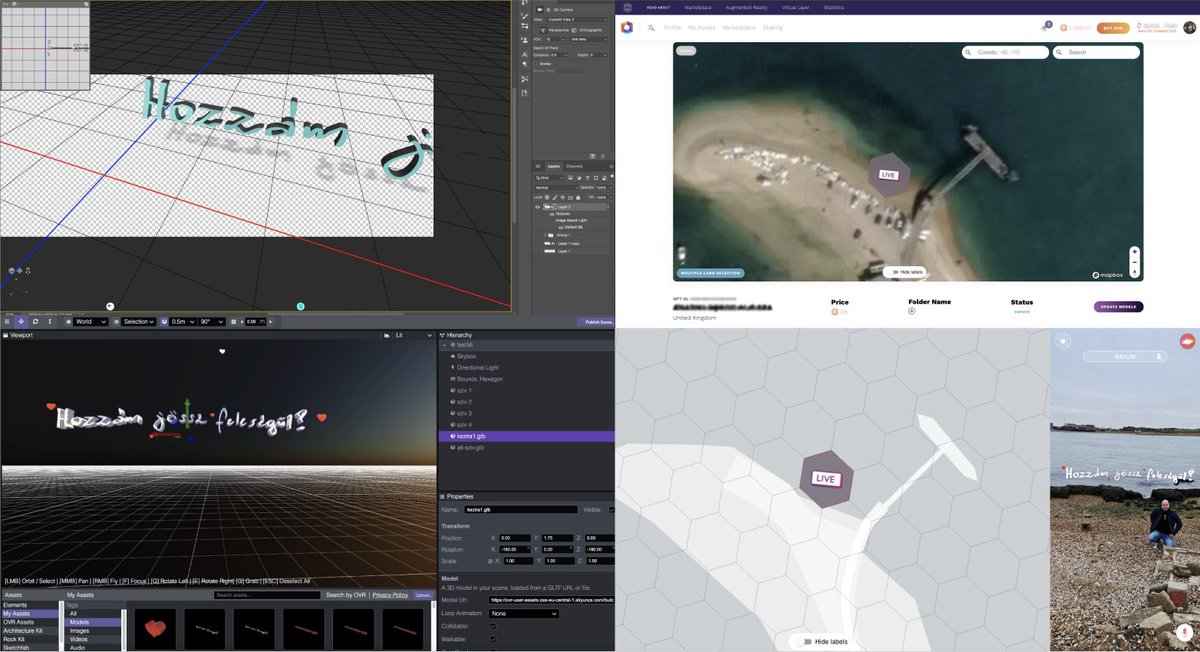
Task: Select Architecture Kit in Assets list
Action: click(x=30, y=631)
